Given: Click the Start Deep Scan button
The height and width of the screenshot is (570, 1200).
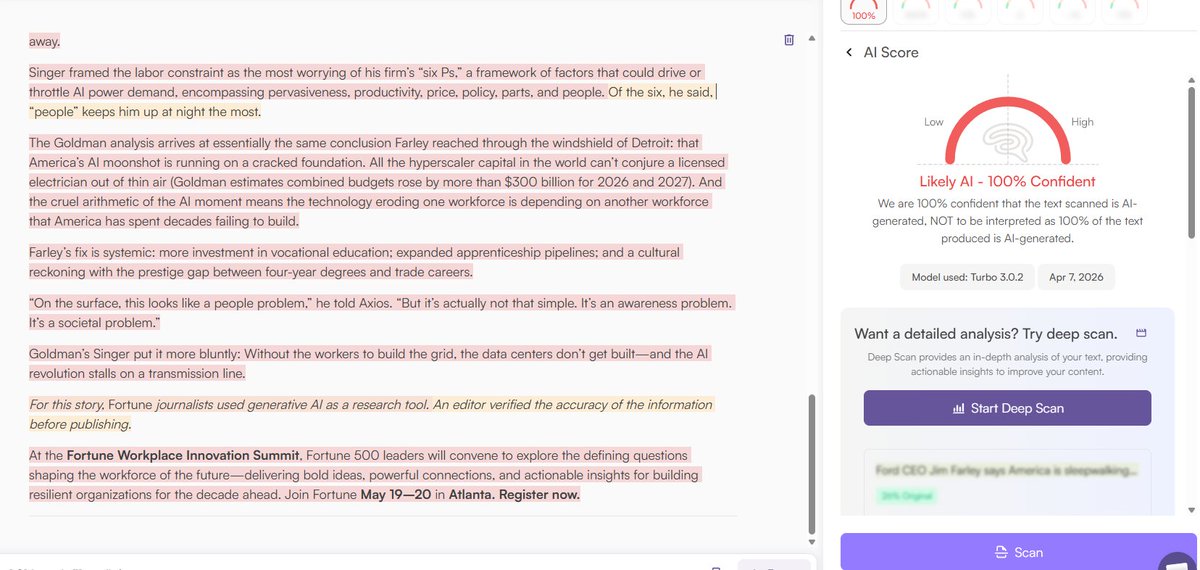Looking at the screenshot, I should [x=1007, y=408].
